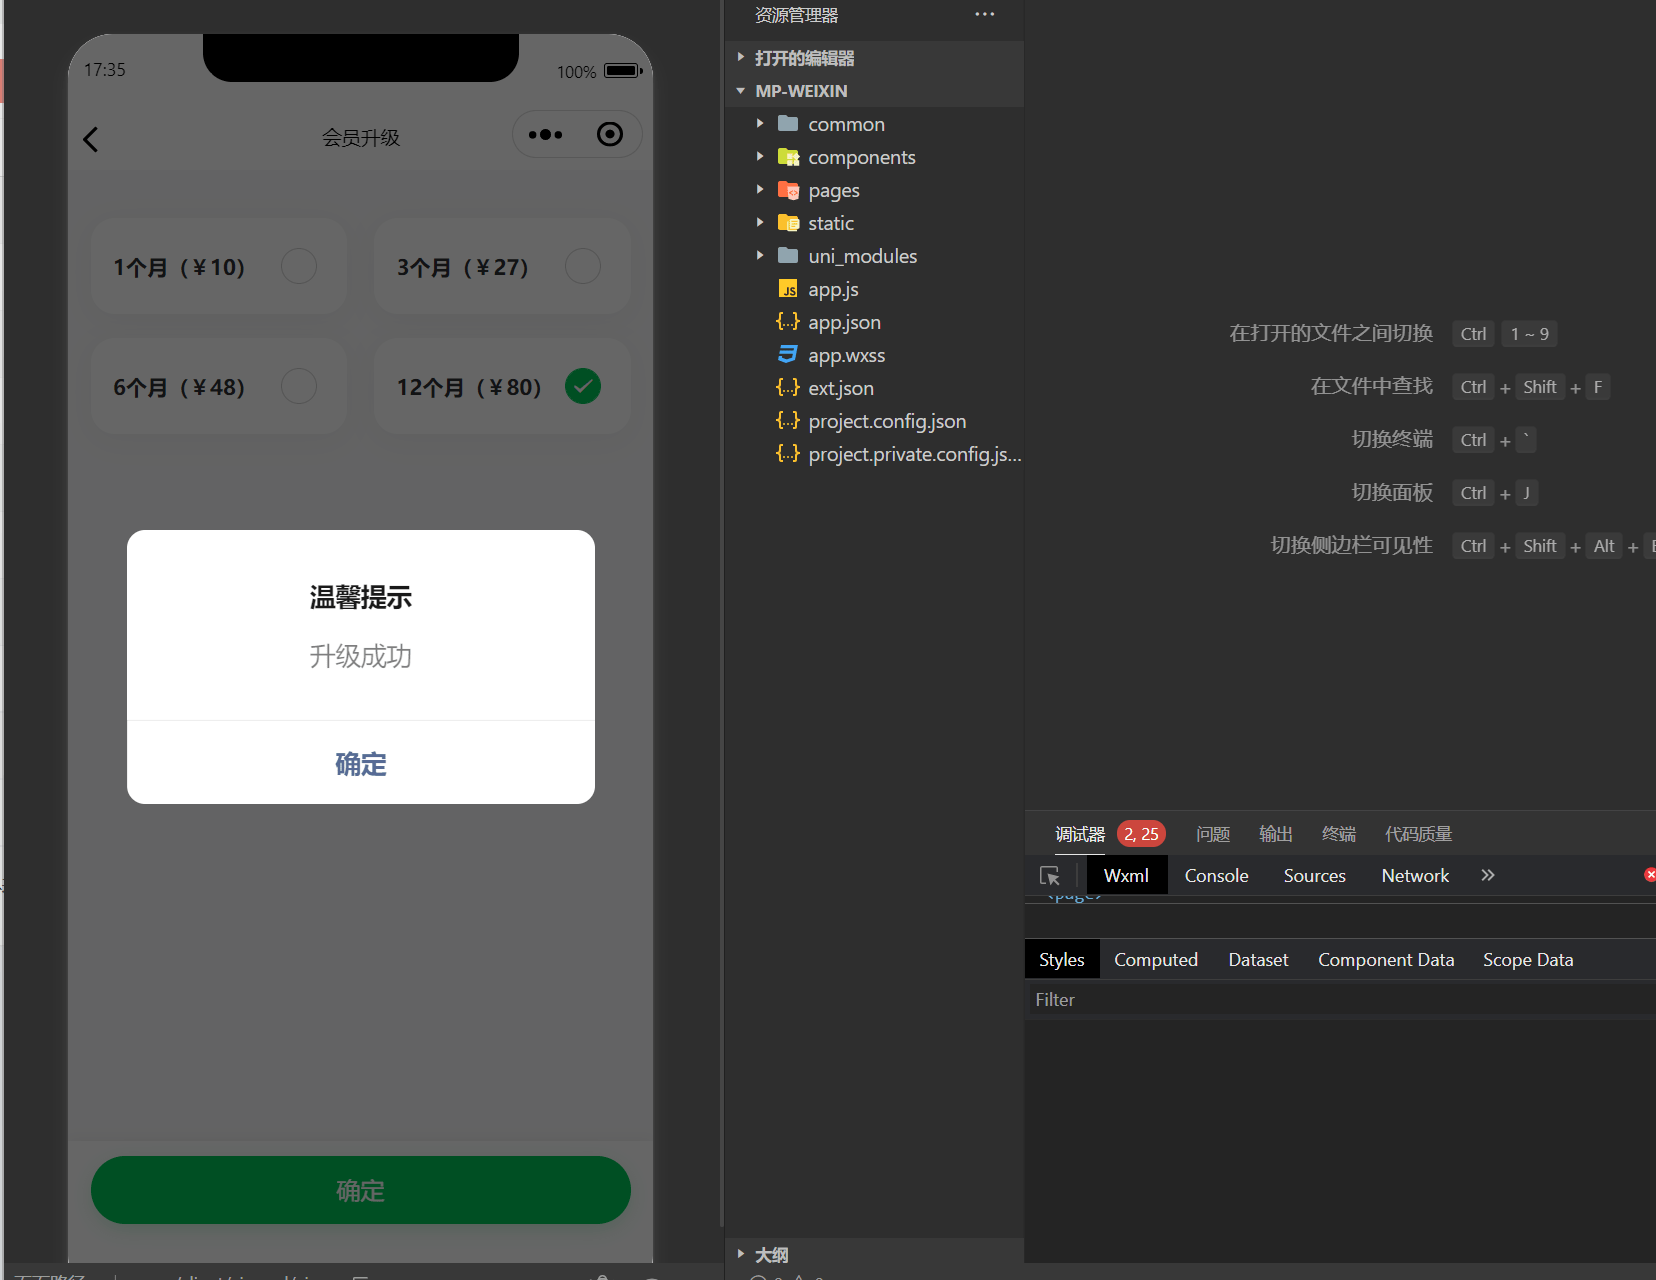Screen dimensions: 1656x1280
Task: Expand the pages folder arrow
Action: coord(760,190)
